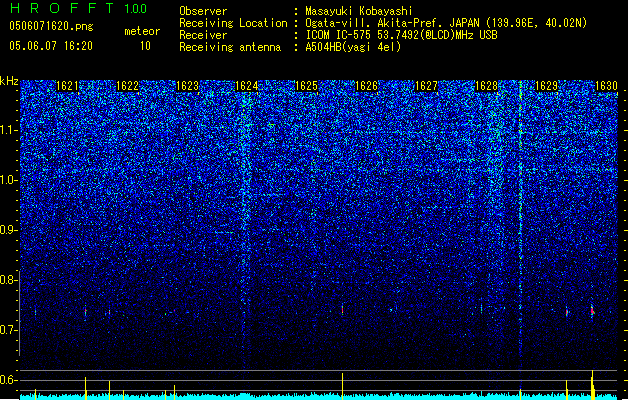Click time marker 1628
629x400 pixels.
pyautogui.click(x=486, y=86)
